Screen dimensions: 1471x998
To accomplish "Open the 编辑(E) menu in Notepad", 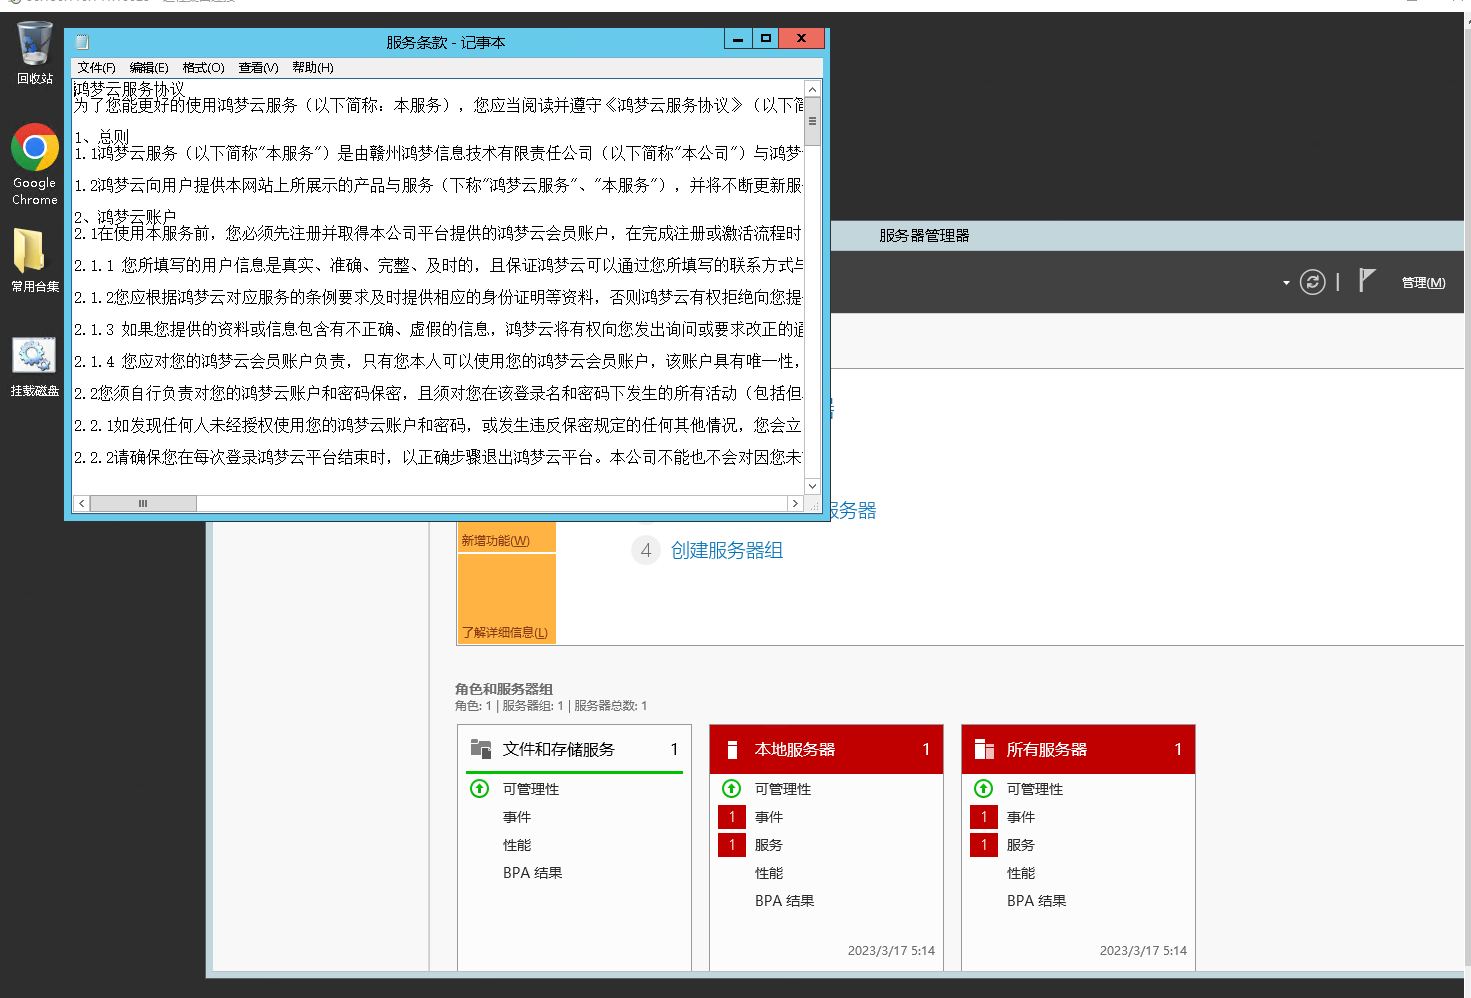I will tap(149, 68).
